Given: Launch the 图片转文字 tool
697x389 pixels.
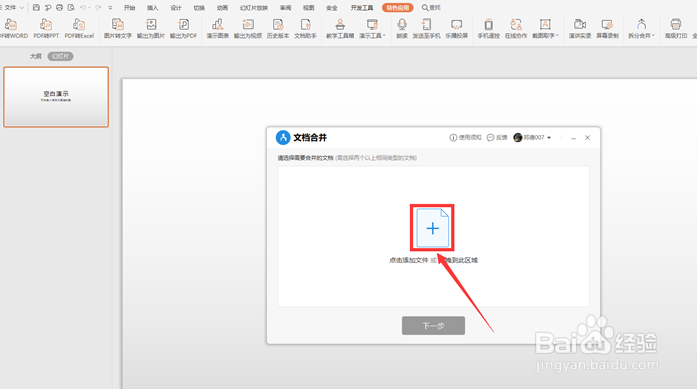Looking at the screenshot, I should click(x=118, y=28).
